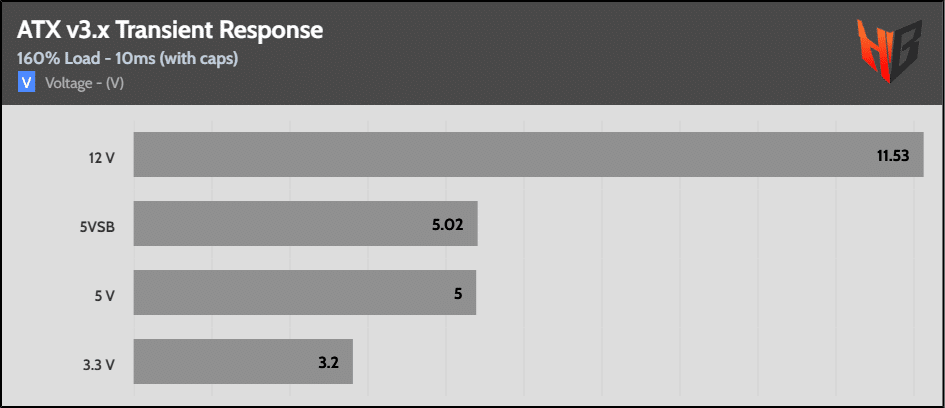
Task: Select the 5VSB bar
Action: click(306, 224)
